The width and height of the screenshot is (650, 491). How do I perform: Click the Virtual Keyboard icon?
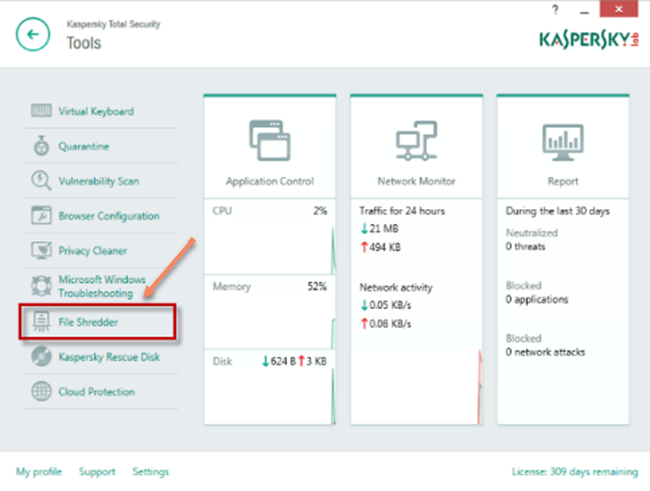tap(41, 111)
